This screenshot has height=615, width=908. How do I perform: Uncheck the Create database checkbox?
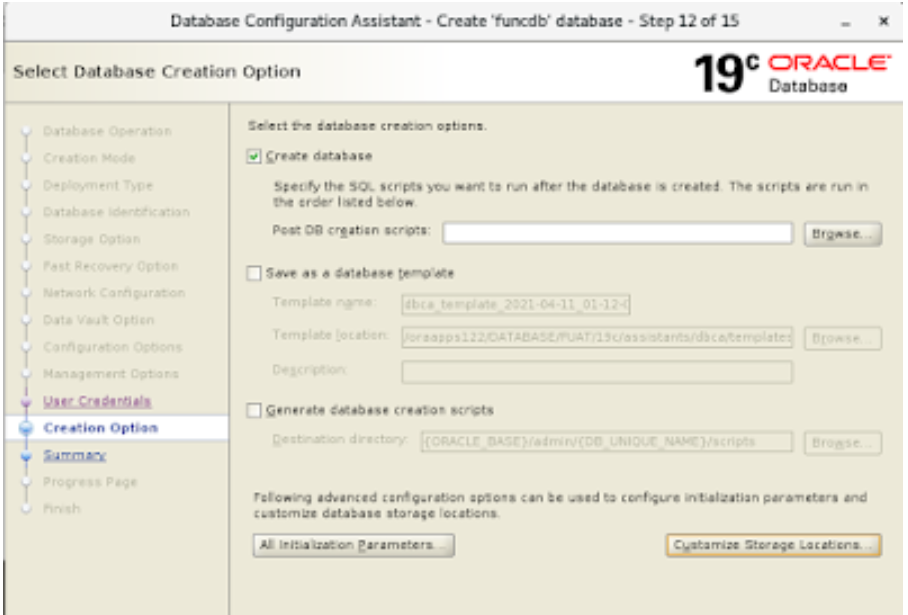[254, 156]
